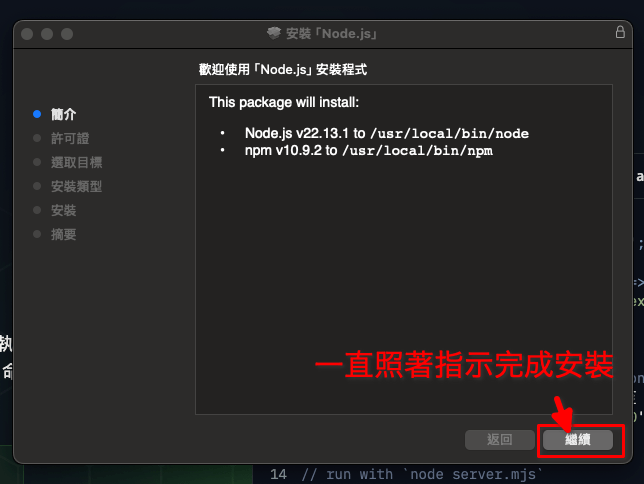Click the Node.js v22.13.1 install line
Viewport: 644px width, 484px height.
point(386,134)
